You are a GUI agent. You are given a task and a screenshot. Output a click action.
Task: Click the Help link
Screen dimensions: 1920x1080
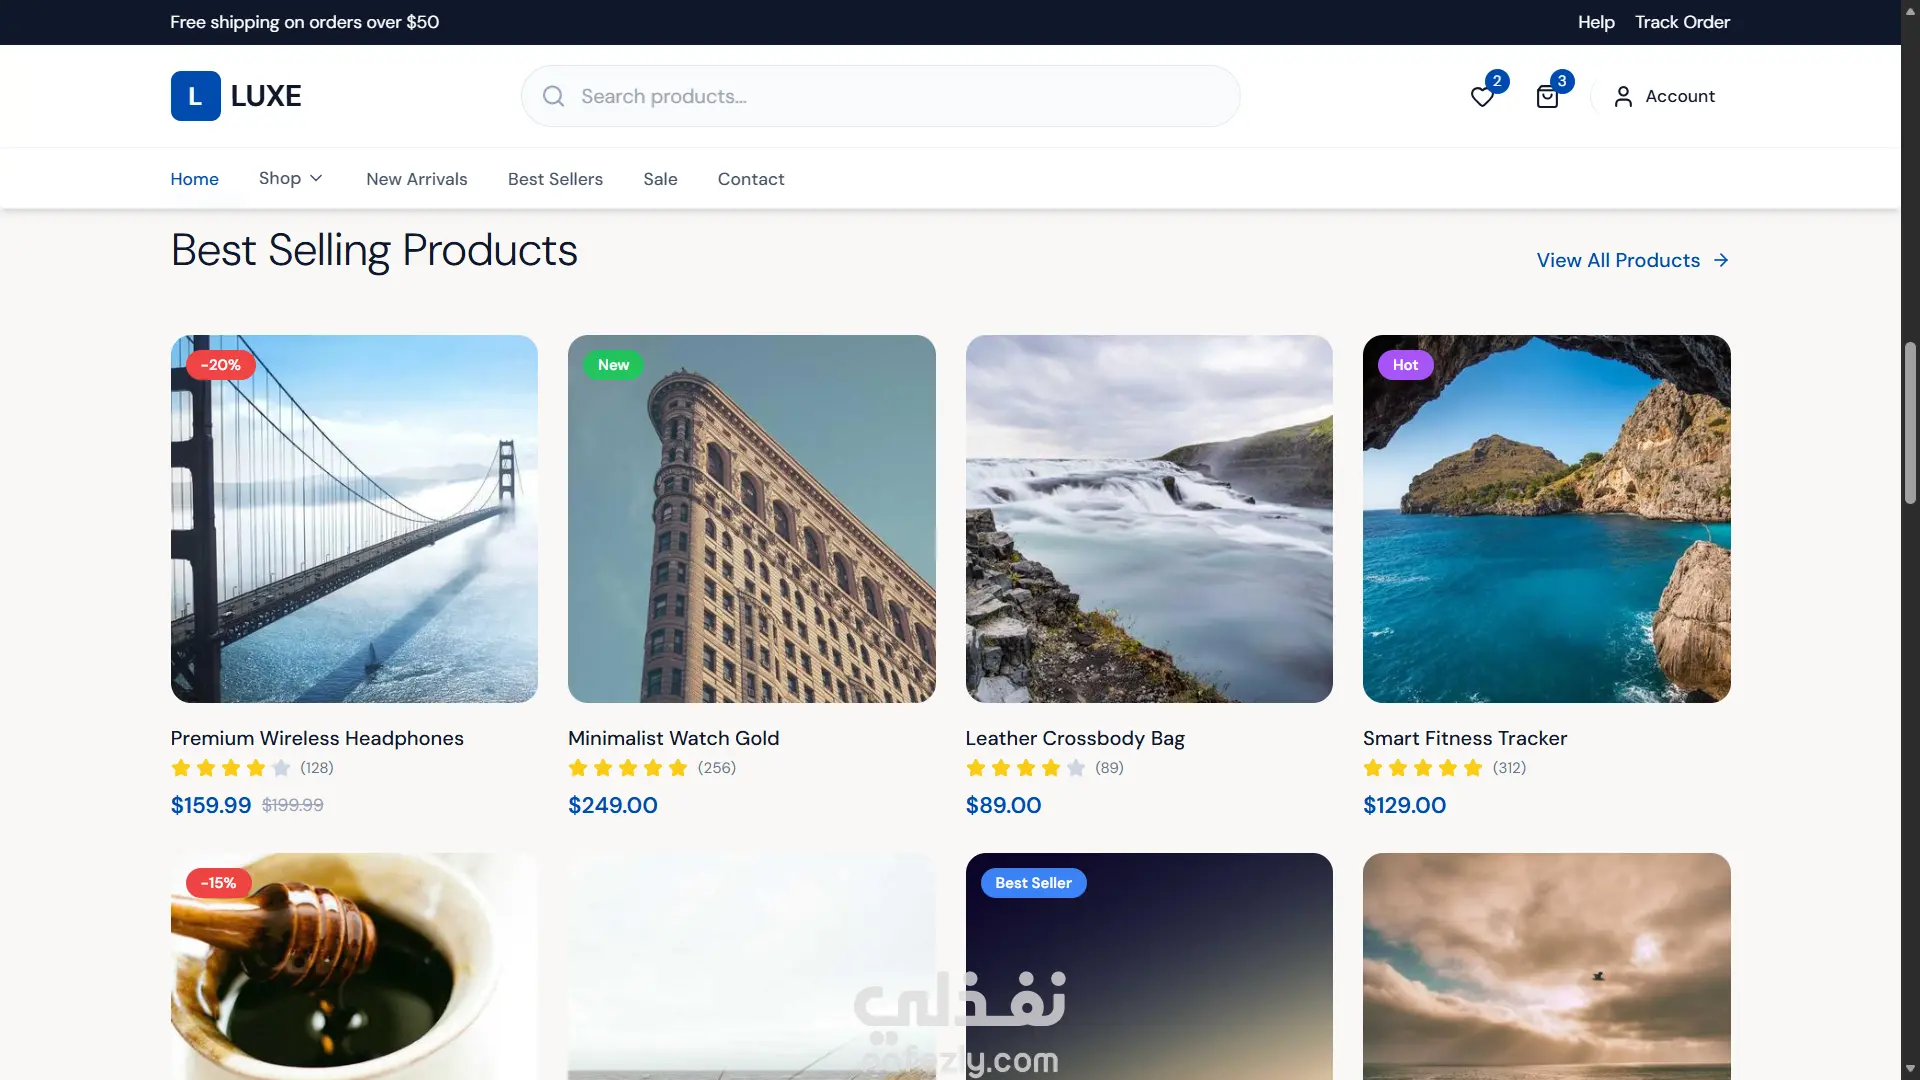point(1596,22)
